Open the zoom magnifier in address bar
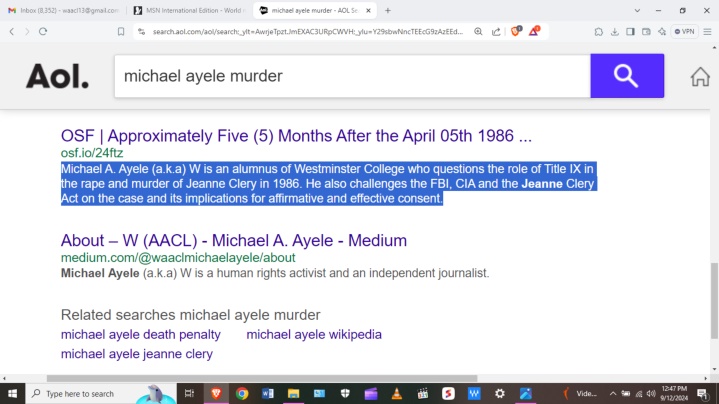Screen dimensions: 719x404 tap(478, 32)
